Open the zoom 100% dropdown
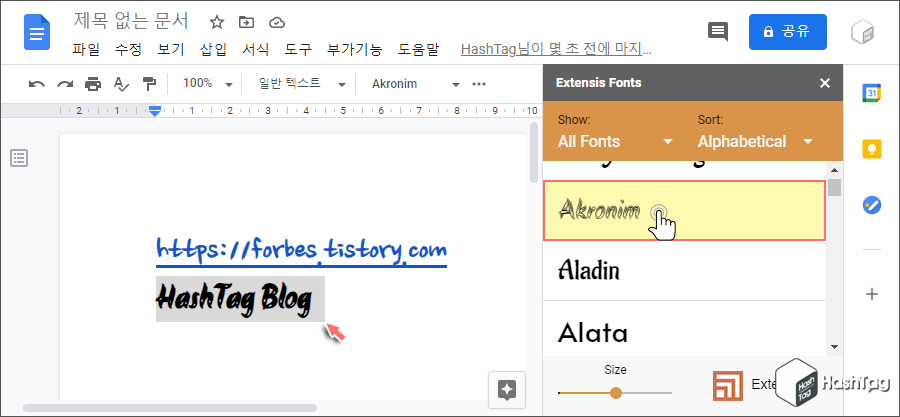 [208, 84]
